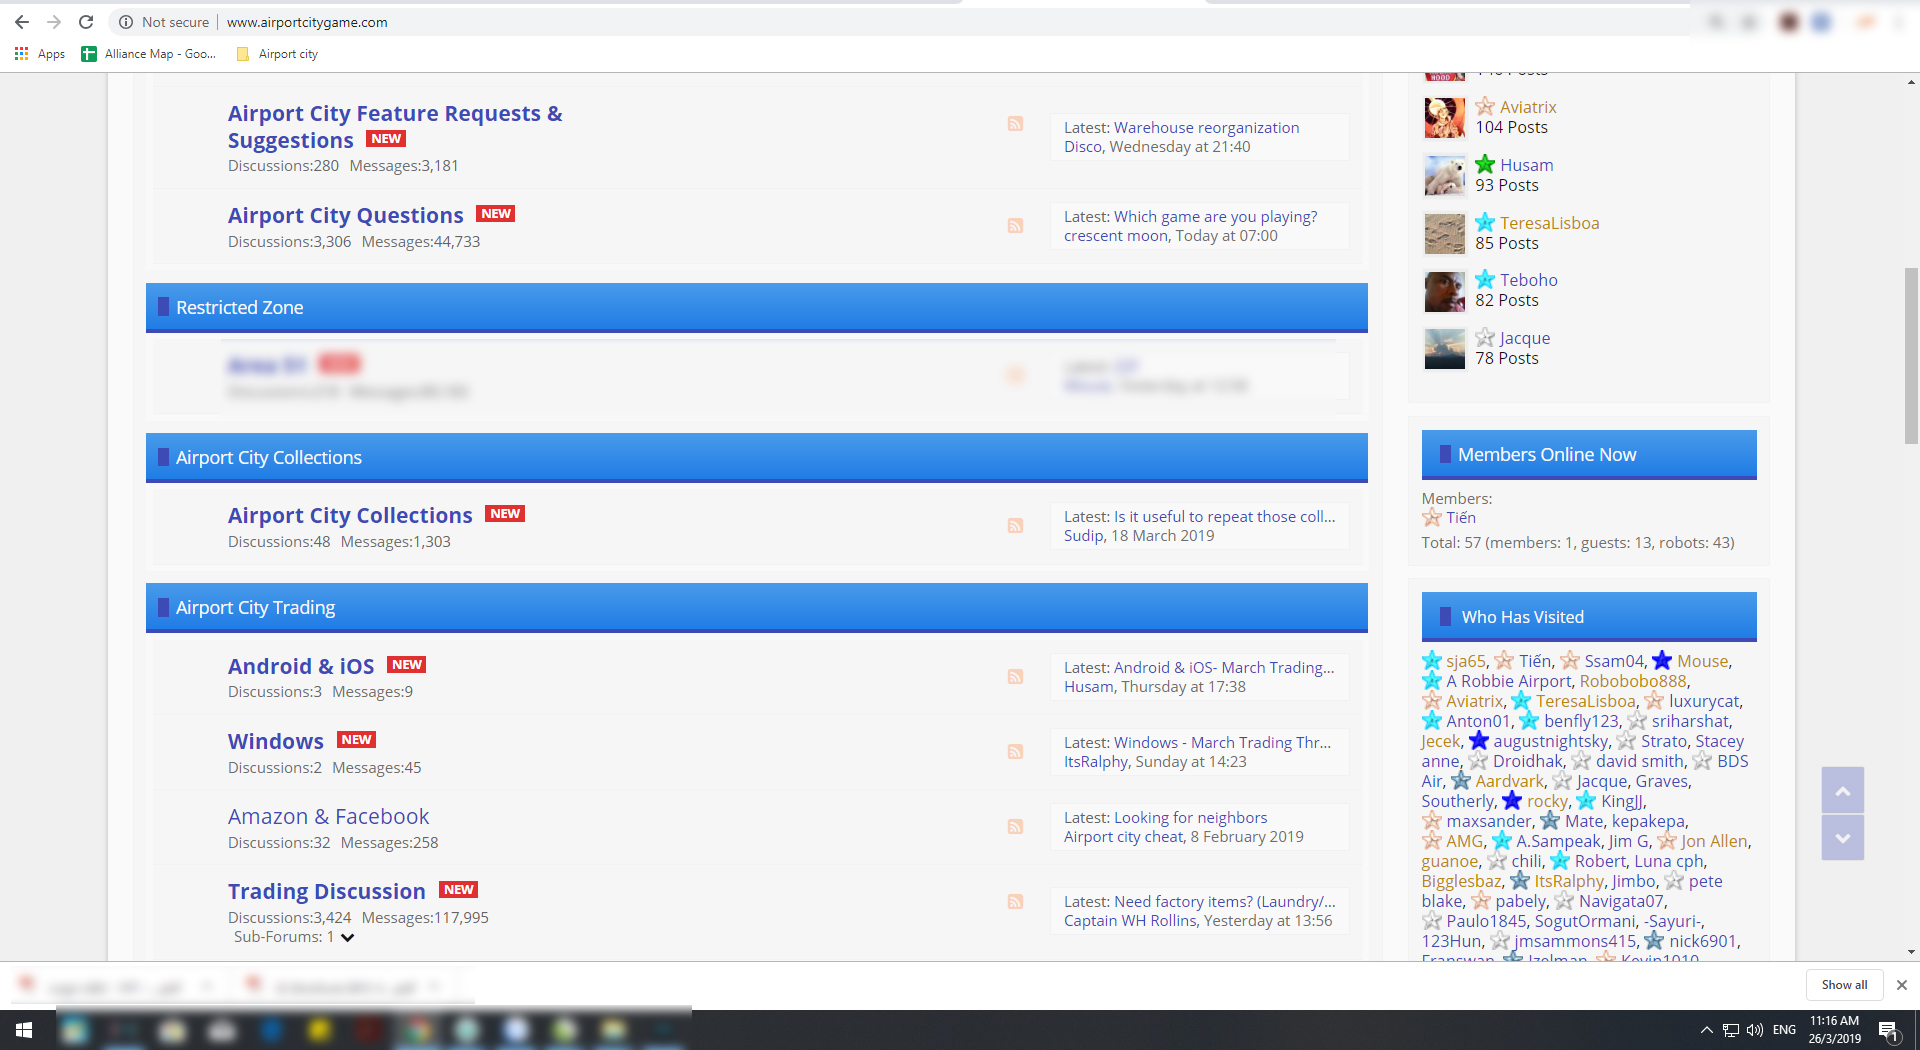Show hidden system tray icons
Viewport: 1920px width, 1050px height.
point(1706,1030)
